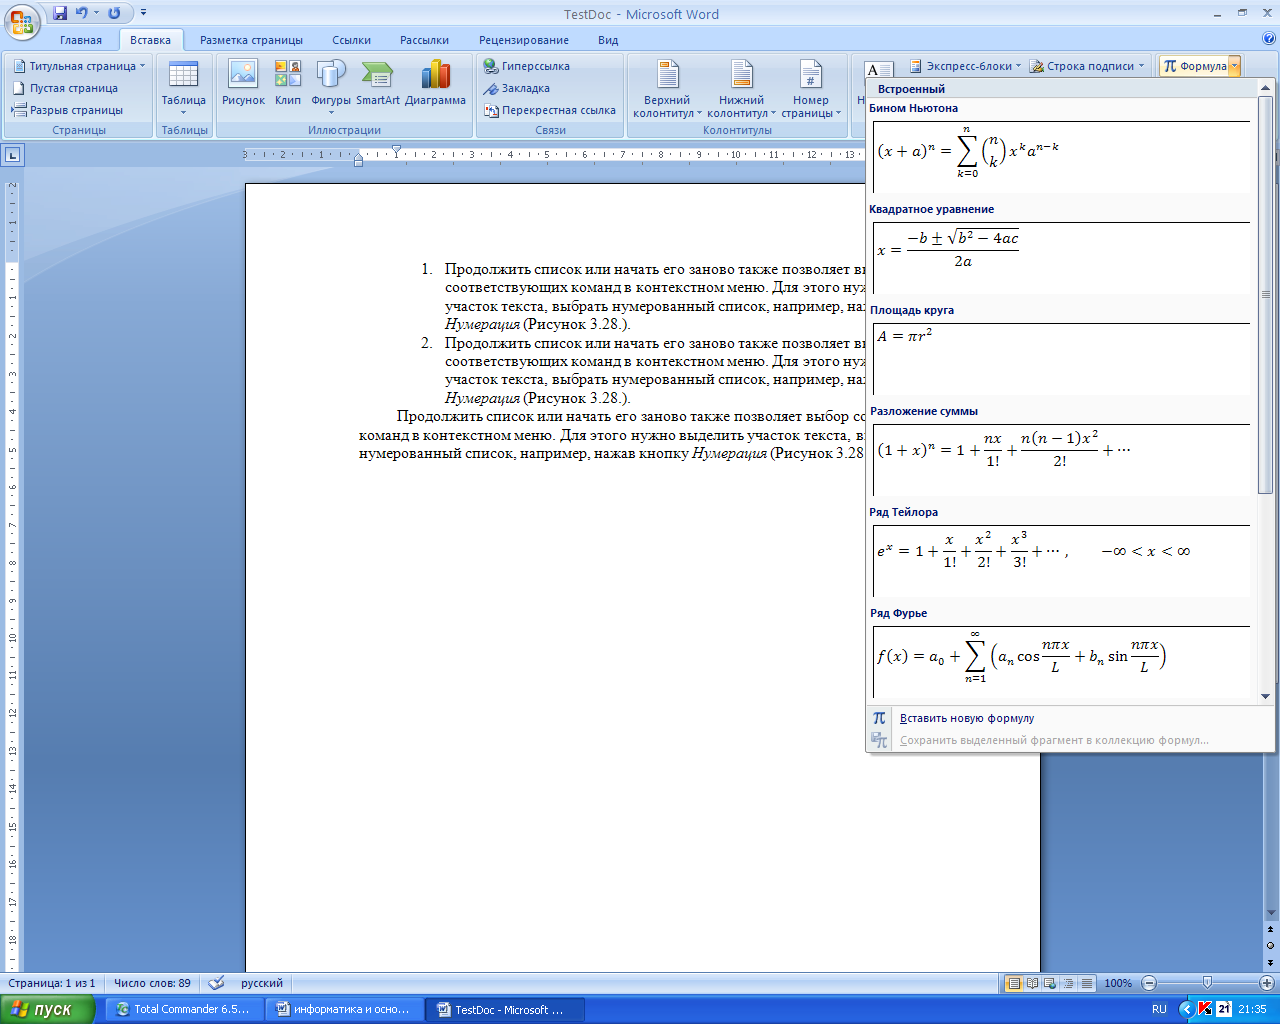Open the Клип clip art pane

(x=288, y=84)
